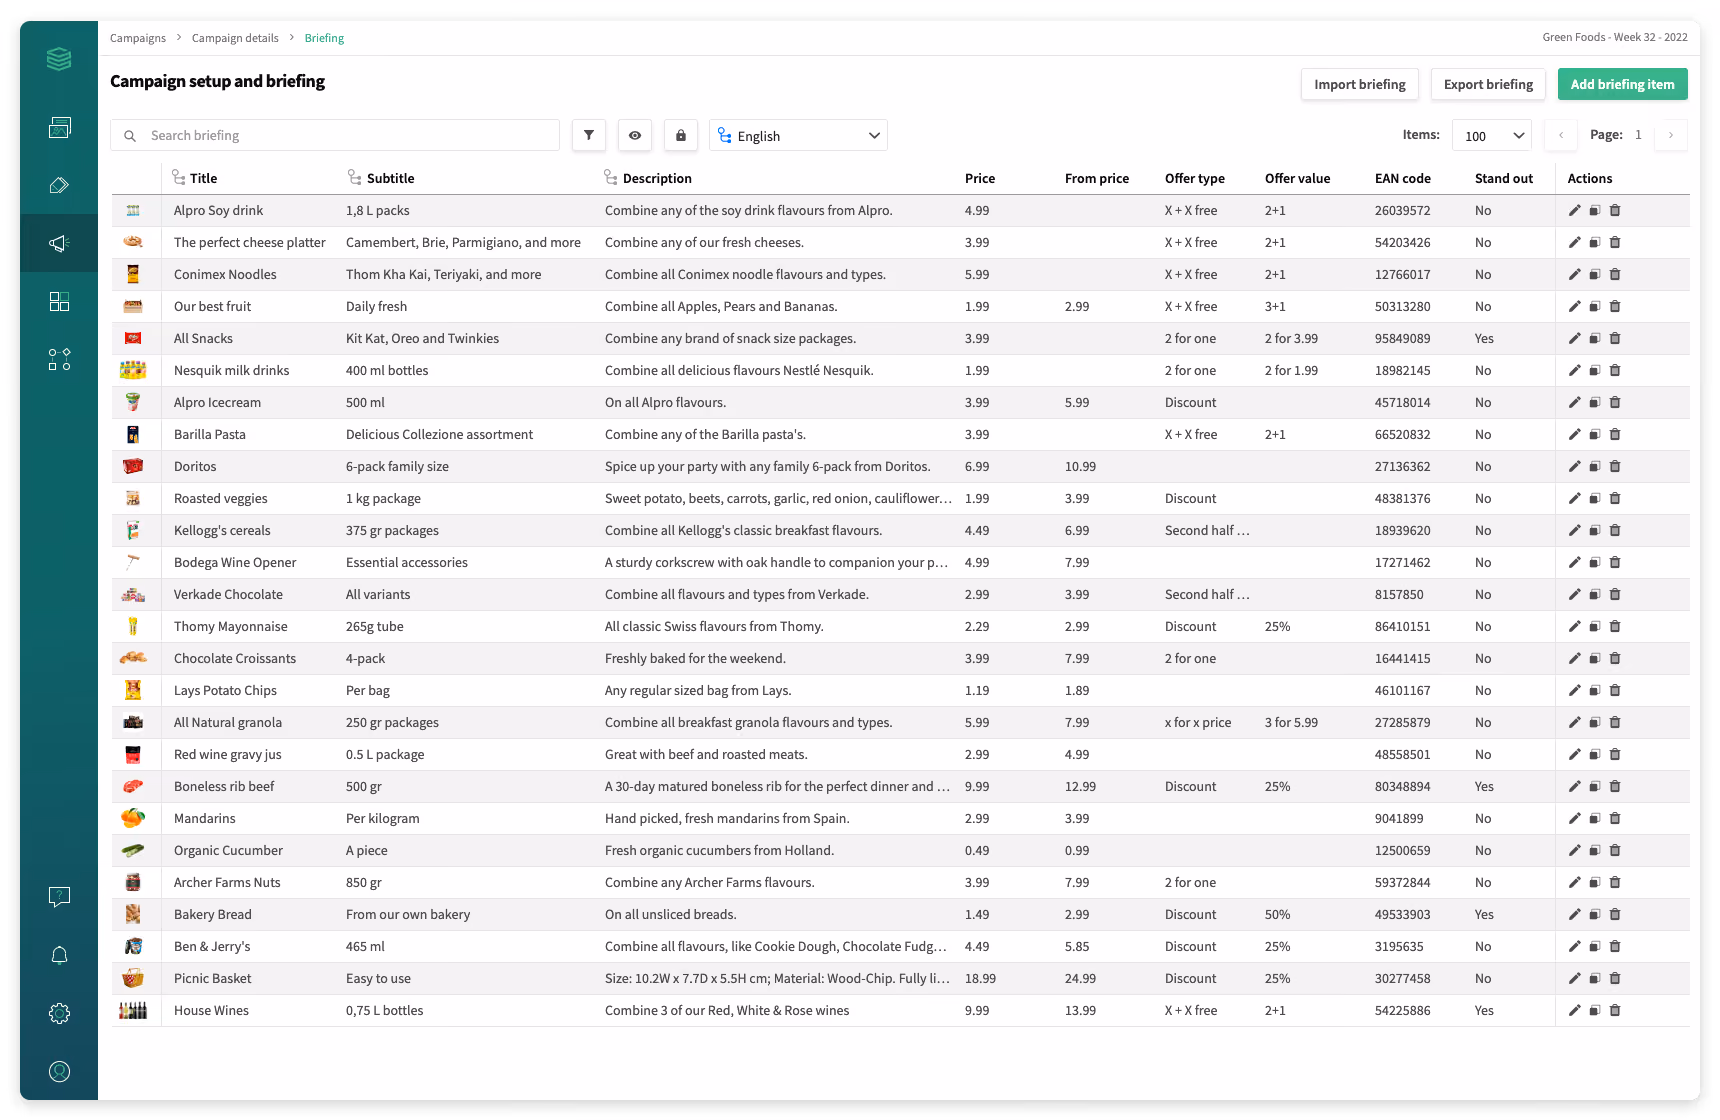Edit the Lays Potato Chips item
The width and height of the screenshot is (1720, 1120).
click(x=1574, y=690)
